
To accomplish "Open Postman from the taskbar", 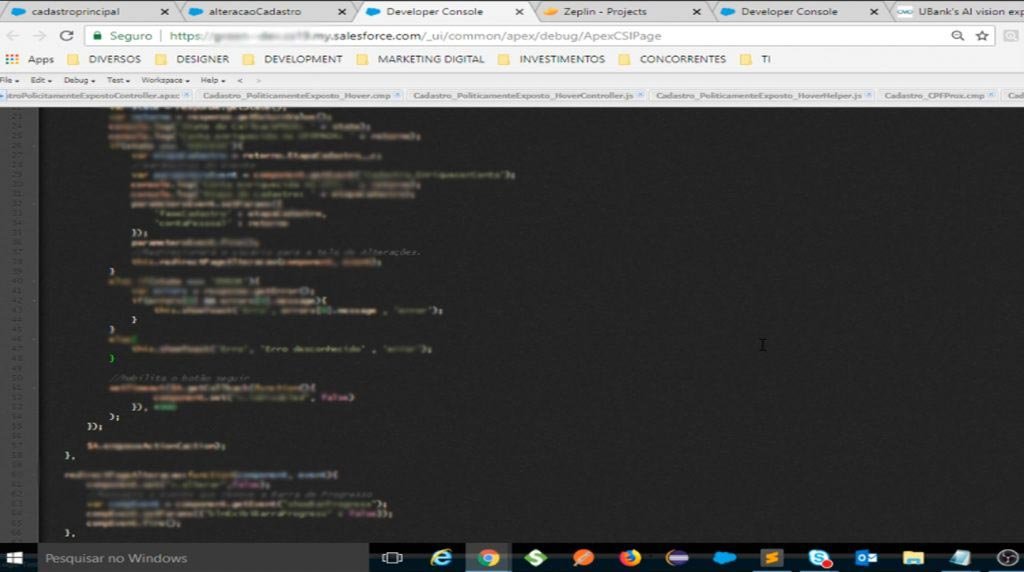I will pyautogui.click(x=583, y=558).
